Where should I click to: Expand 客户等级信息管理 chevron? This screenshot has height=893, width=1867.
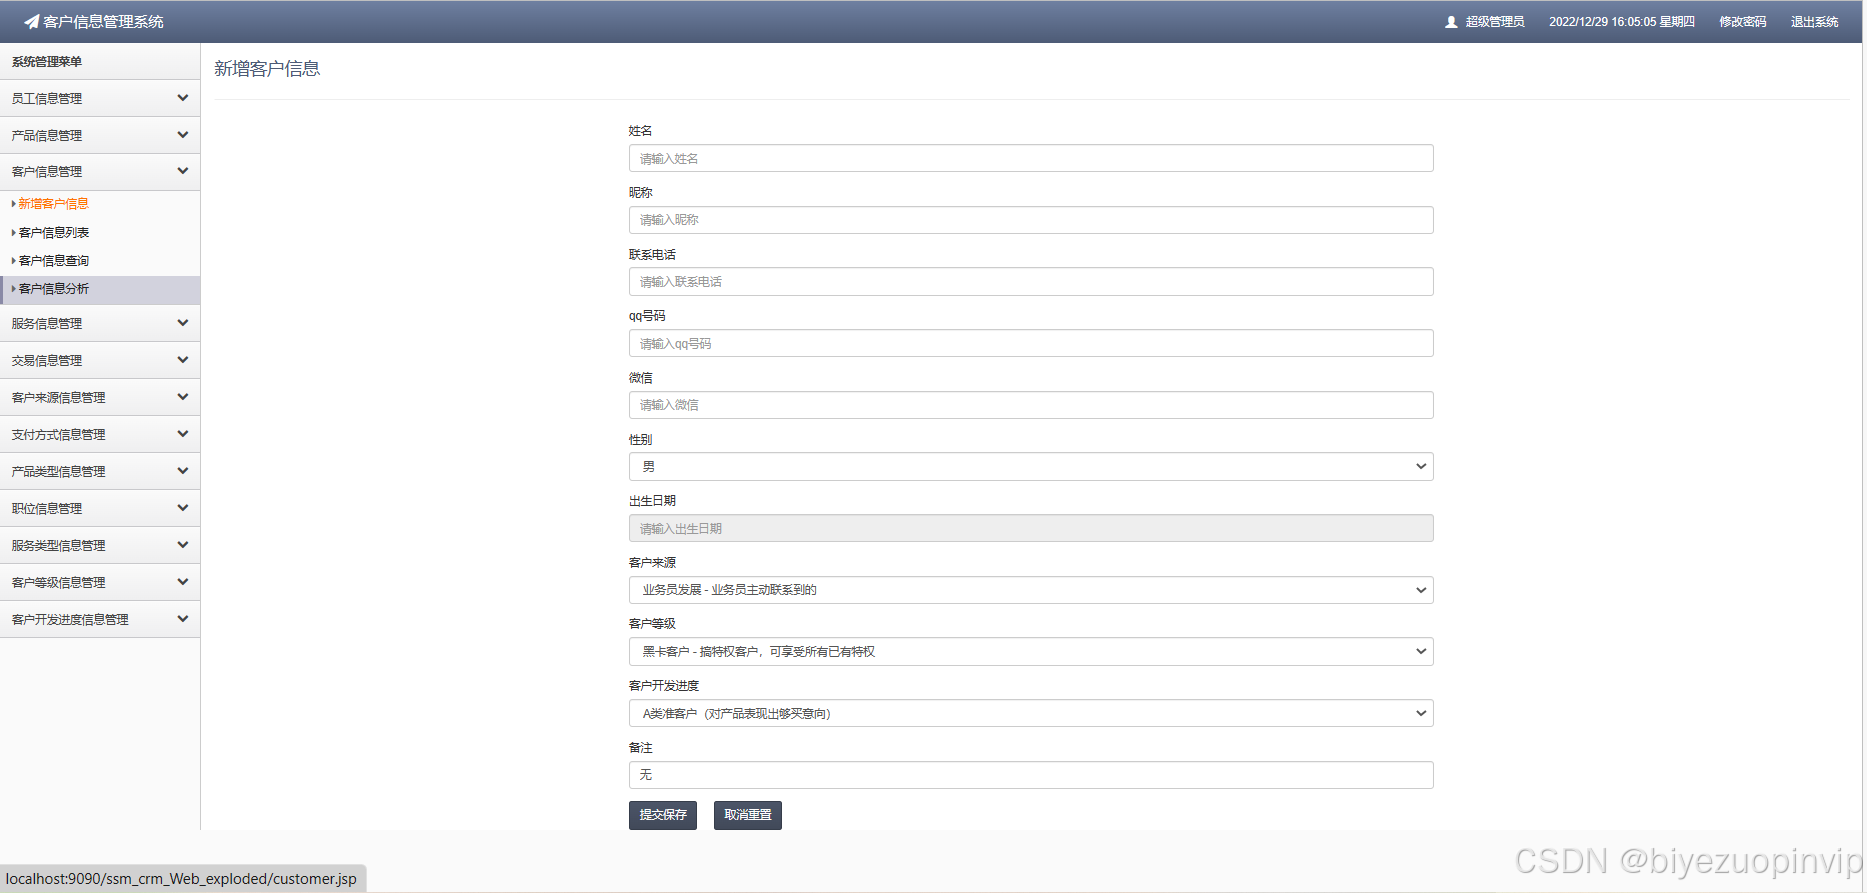(x=183, y=582)
